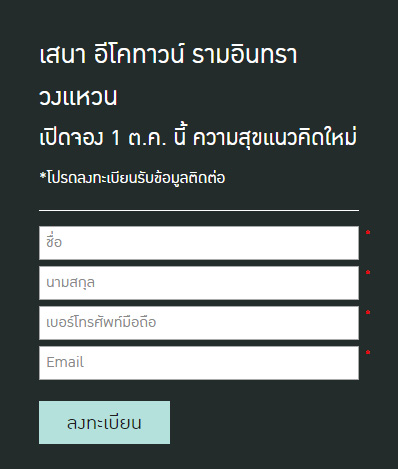
Task: Submit the form with the ลงทะเบียน button
Action: pos(104,422)
